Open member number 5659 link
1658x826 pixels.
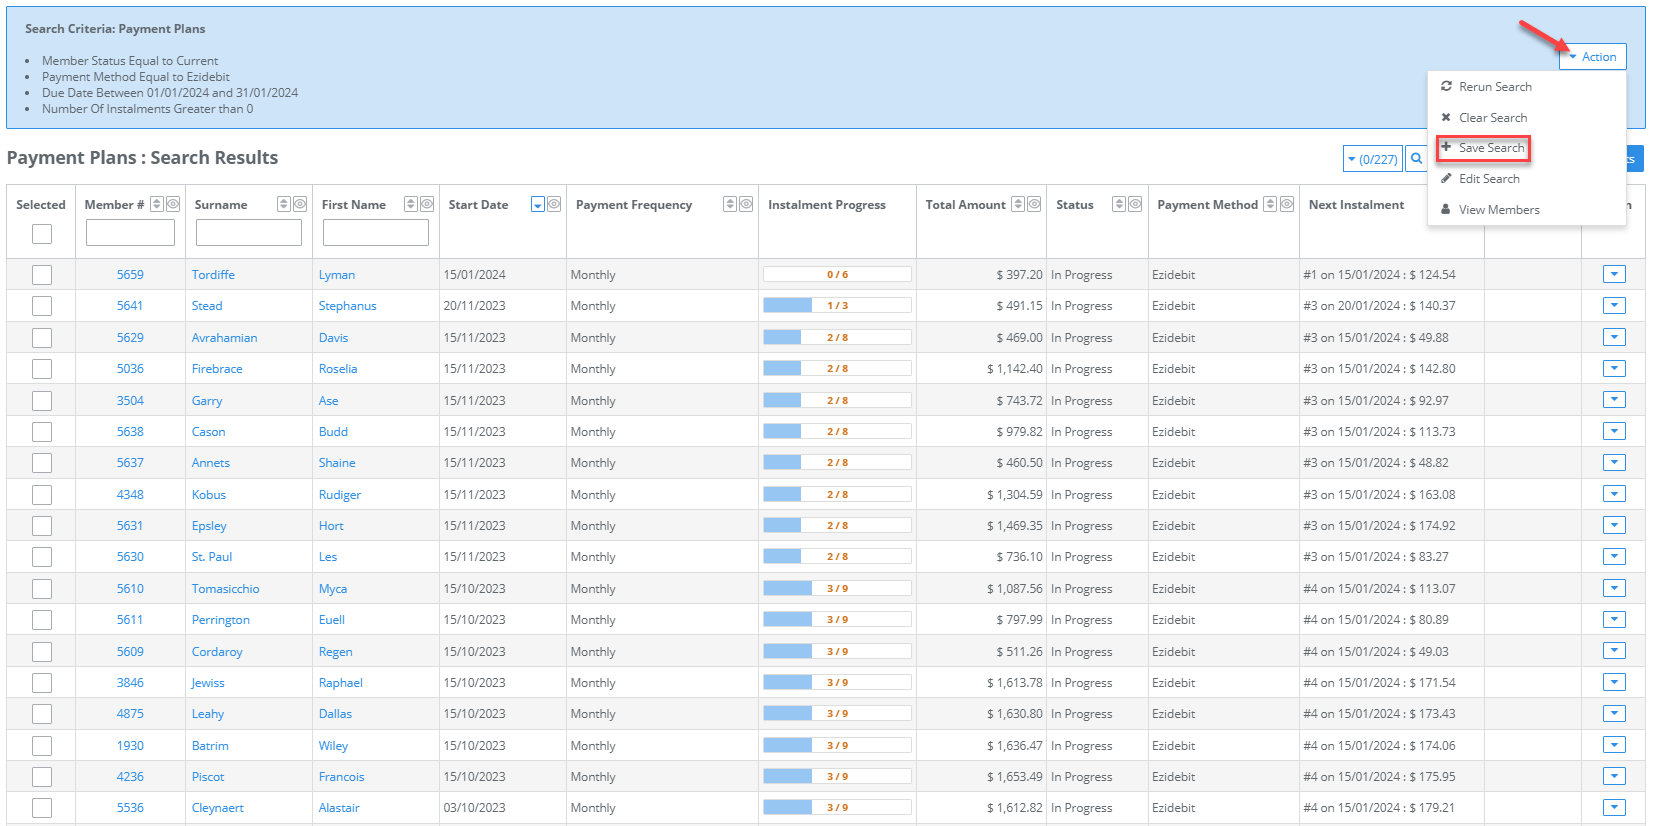[x=130, y=275]
